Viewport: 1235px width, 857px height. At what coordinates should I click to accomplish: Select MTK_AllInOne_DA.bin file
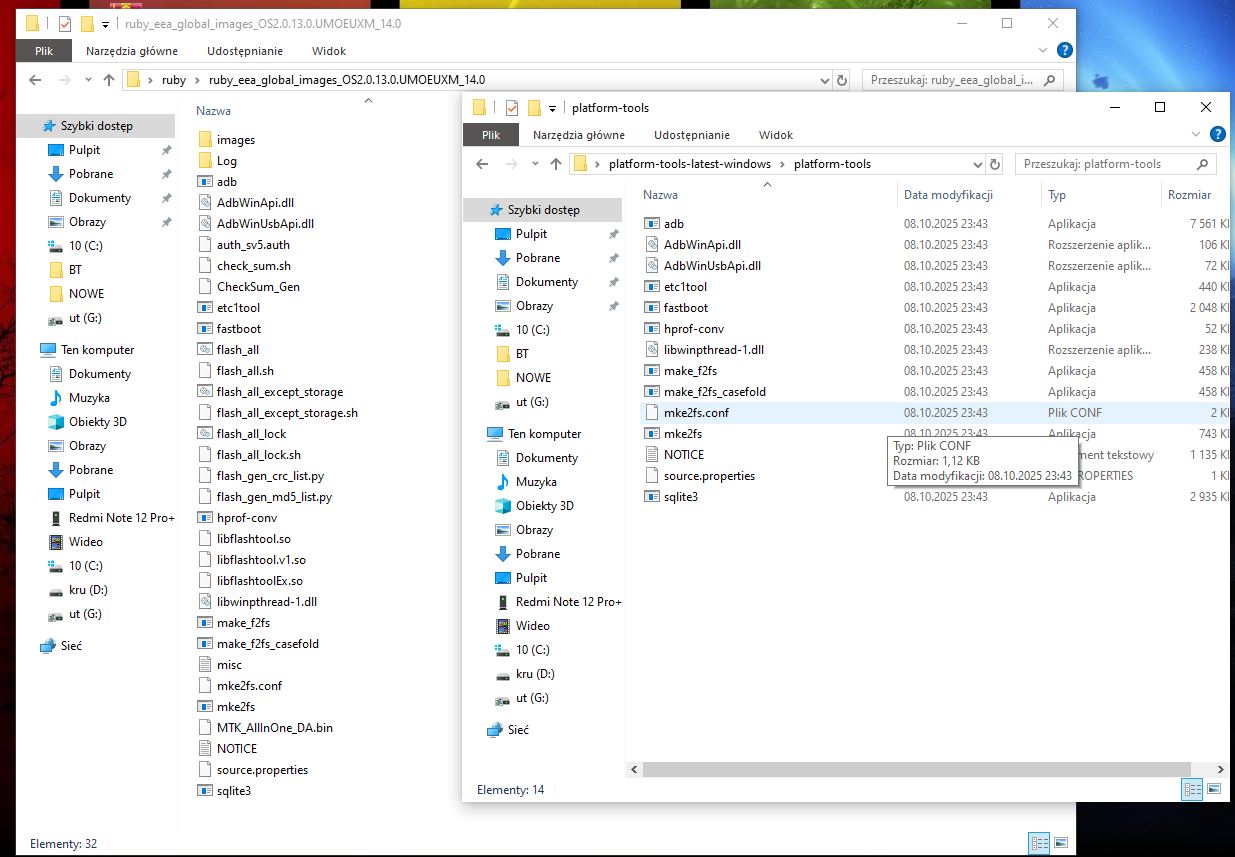pyautogui.click(x=274, y=728)
